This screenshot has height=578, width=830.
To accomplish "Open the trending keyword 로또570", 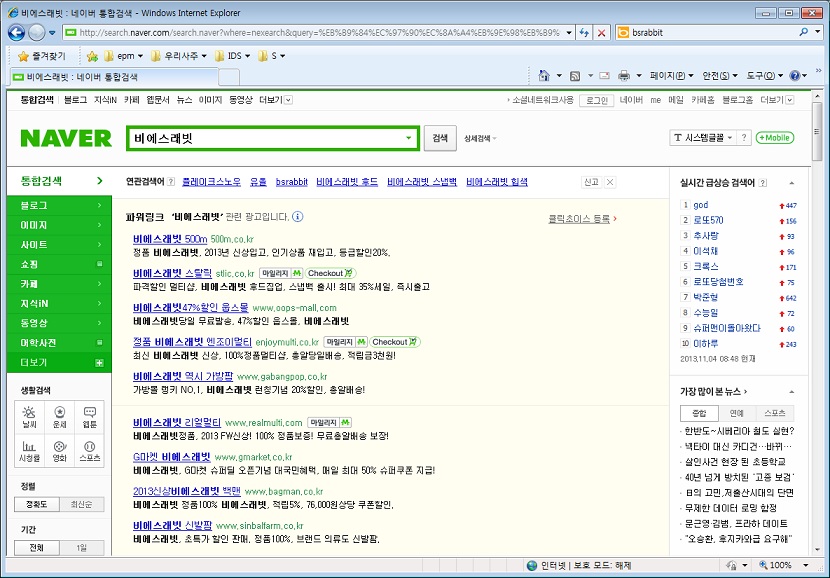I will tap(708, 220).
